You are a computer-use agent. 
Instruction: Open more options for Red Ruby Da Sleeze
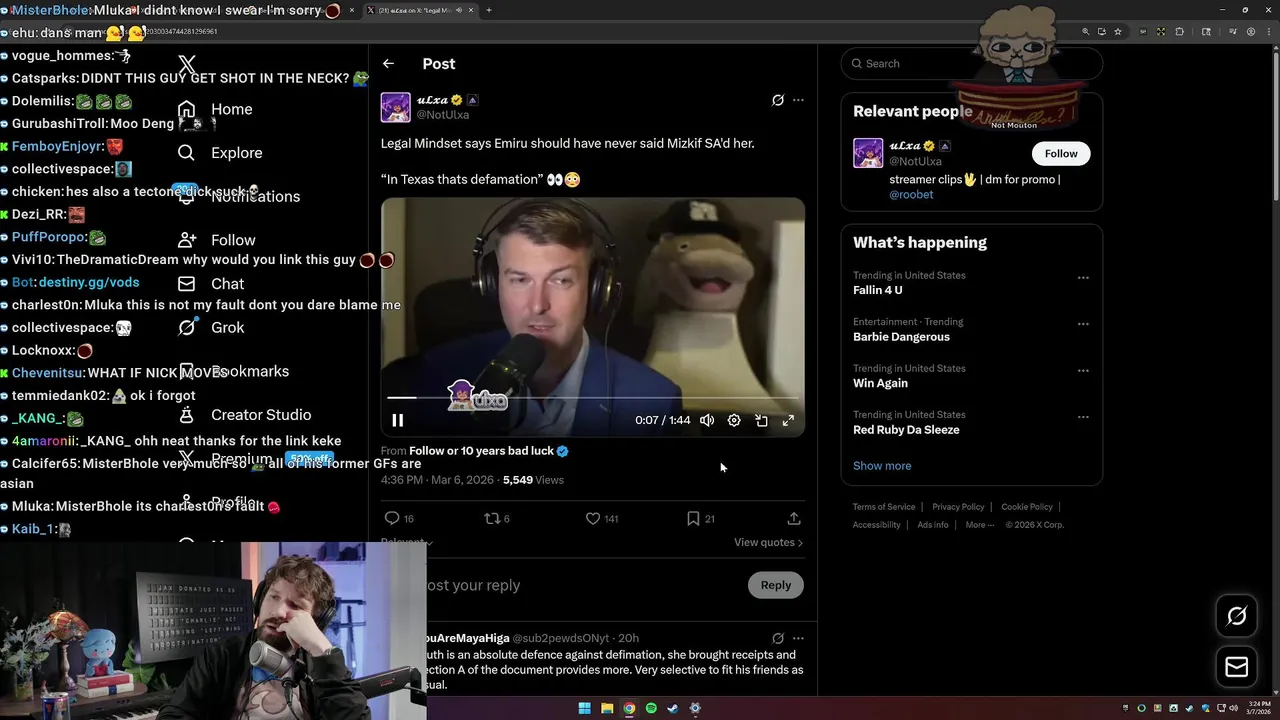(1083, 417)
